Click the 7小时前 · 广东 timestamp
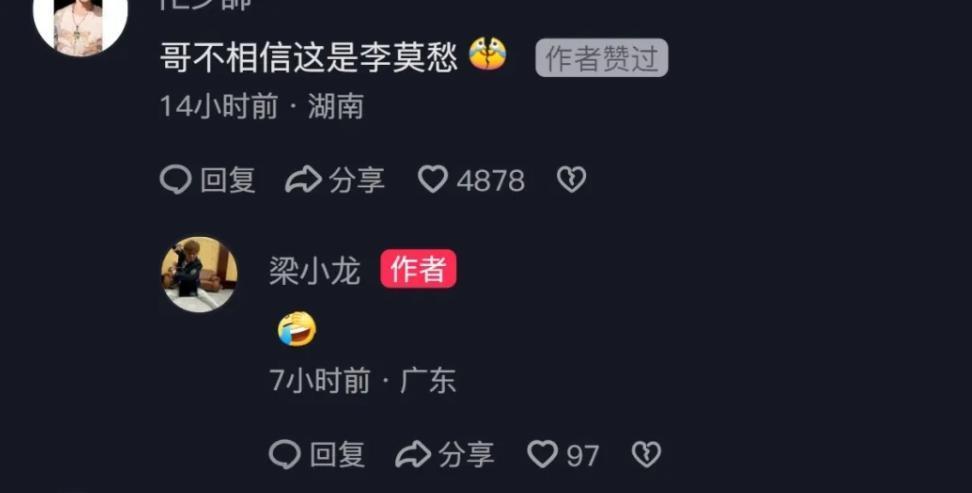Screen dimensions: 972x493 tap(363, 380)
